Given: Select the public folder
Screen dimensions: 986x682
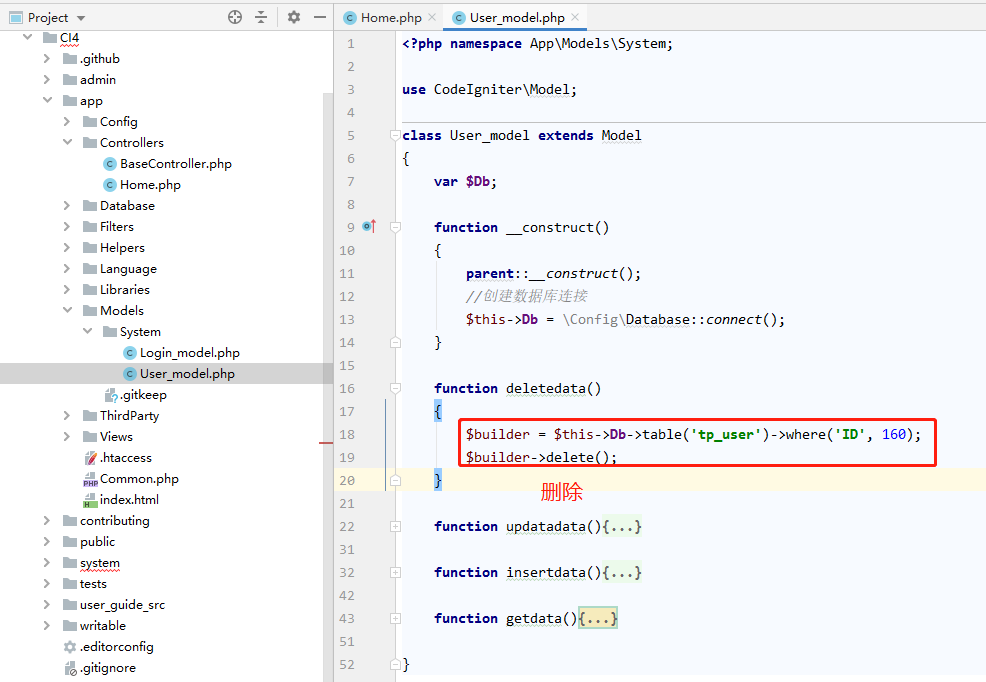Looking at the screenshot, I should point(97,542).
